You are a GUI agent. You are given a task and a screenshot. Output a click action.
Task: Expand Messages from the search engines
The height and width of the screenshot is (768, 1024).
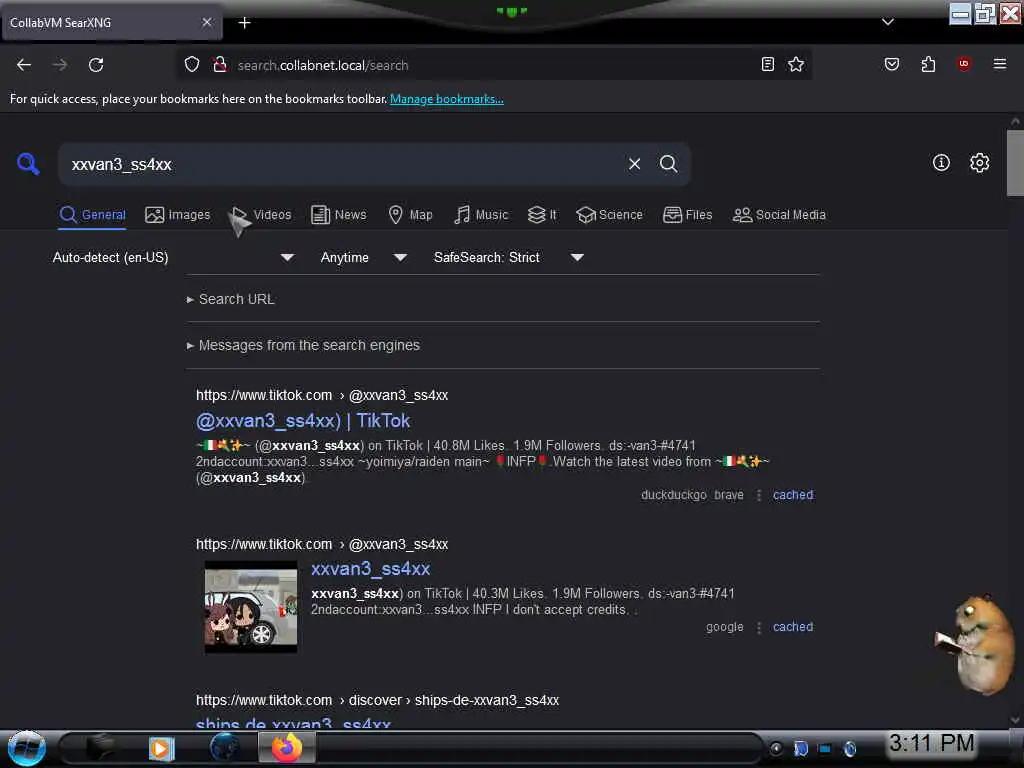point(303,345)
